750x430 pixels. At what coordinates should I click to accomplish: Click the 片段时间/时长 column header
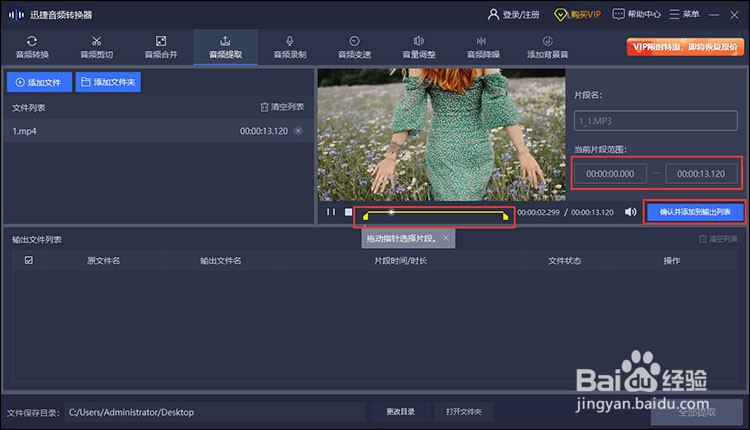tap(400, 261)
